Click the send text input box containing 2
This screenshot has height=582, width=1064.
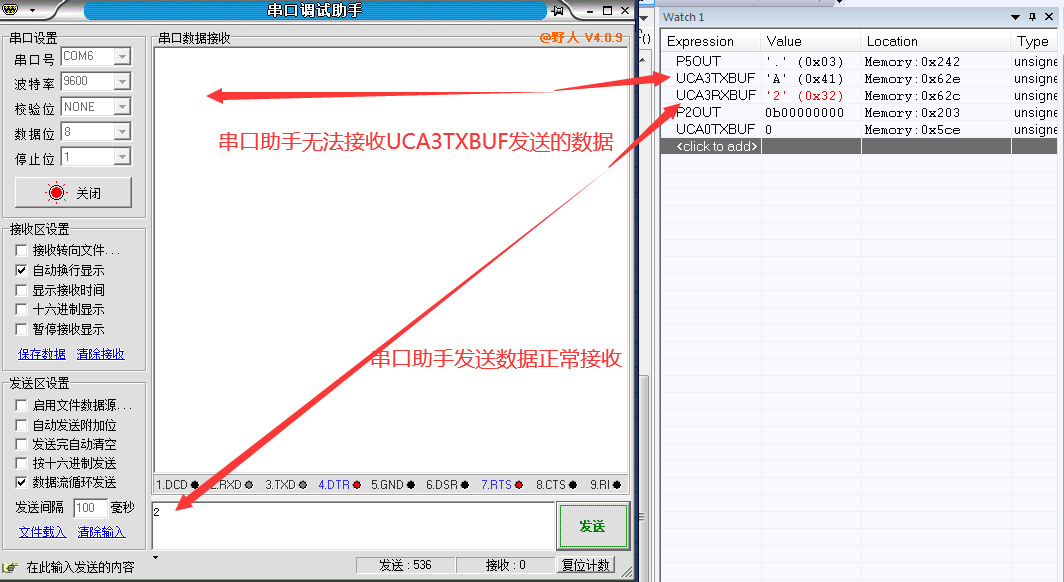[x=354, y=526]
